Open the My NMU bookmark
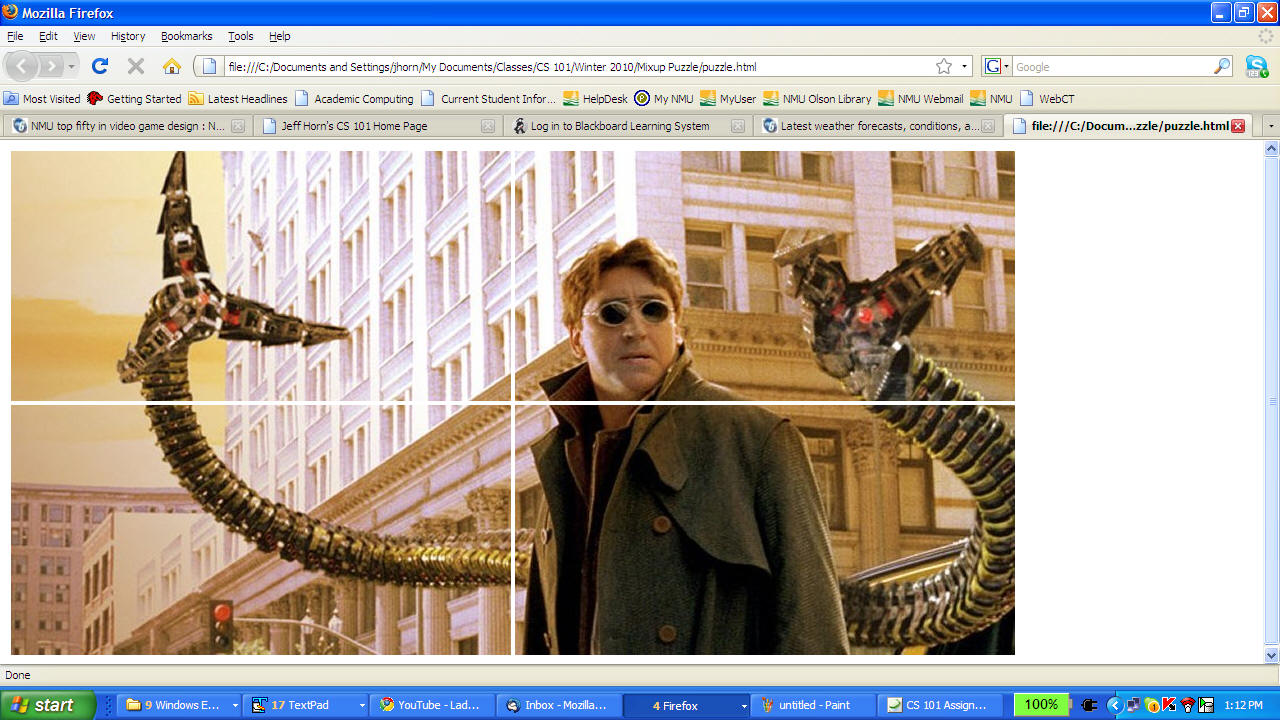Image resolution: width=1280 pixels, height=720 pixels. click(664, 99)
